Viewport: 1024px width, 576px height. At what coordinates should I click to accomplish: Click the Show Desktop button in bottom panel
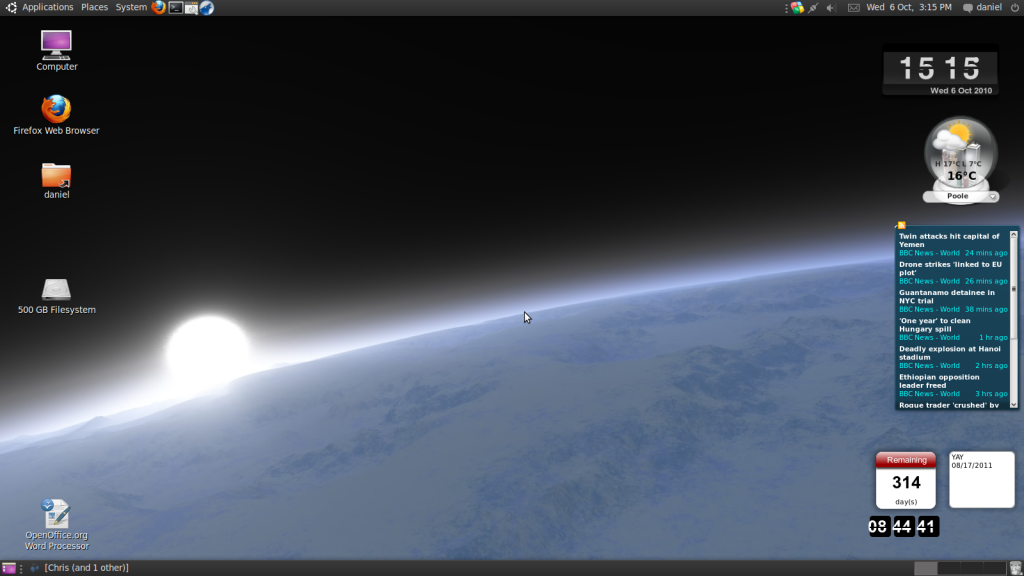8,568
